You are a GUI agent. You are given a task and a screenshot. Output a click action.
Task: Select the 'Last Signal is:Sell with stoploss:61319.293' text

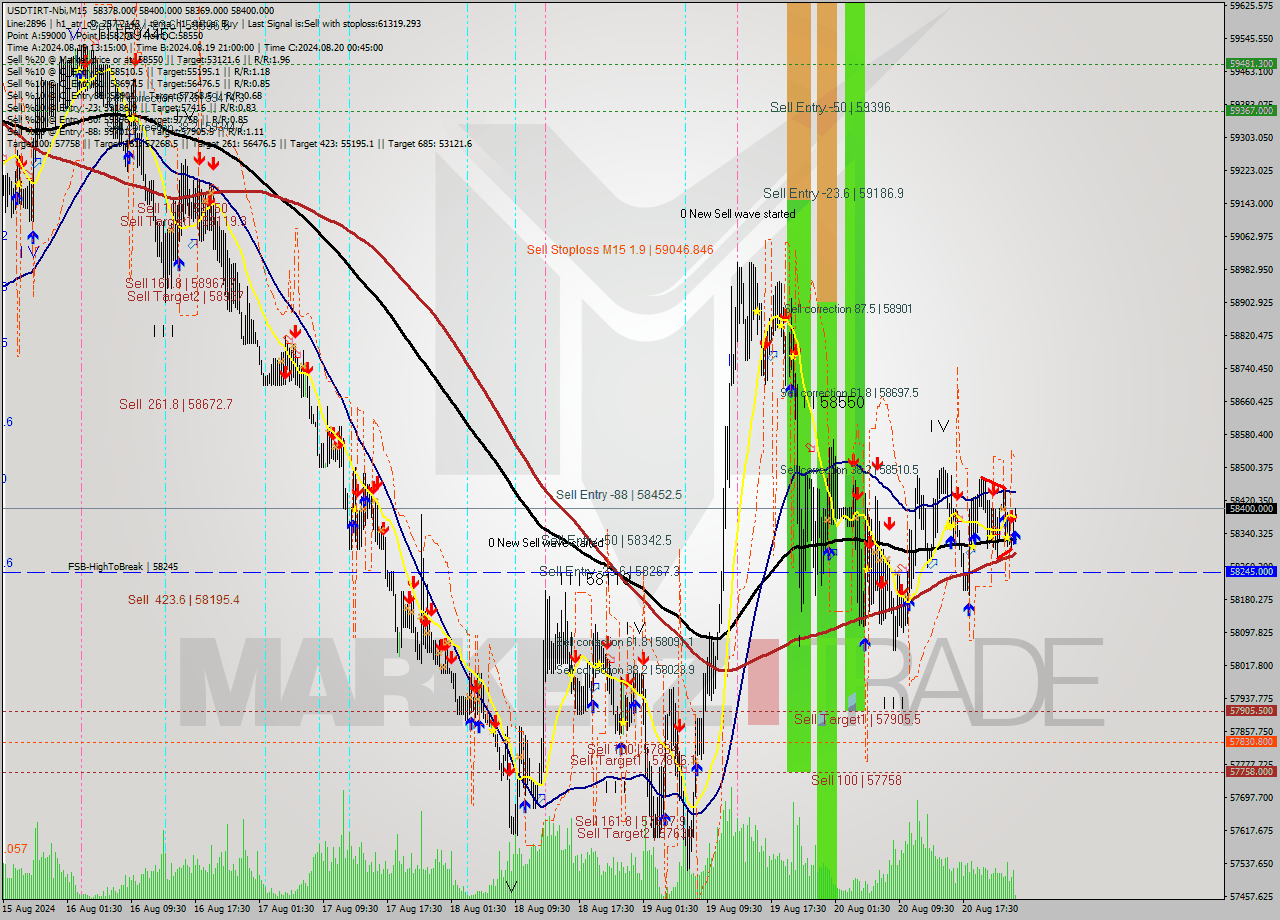(x=334, y=22)
